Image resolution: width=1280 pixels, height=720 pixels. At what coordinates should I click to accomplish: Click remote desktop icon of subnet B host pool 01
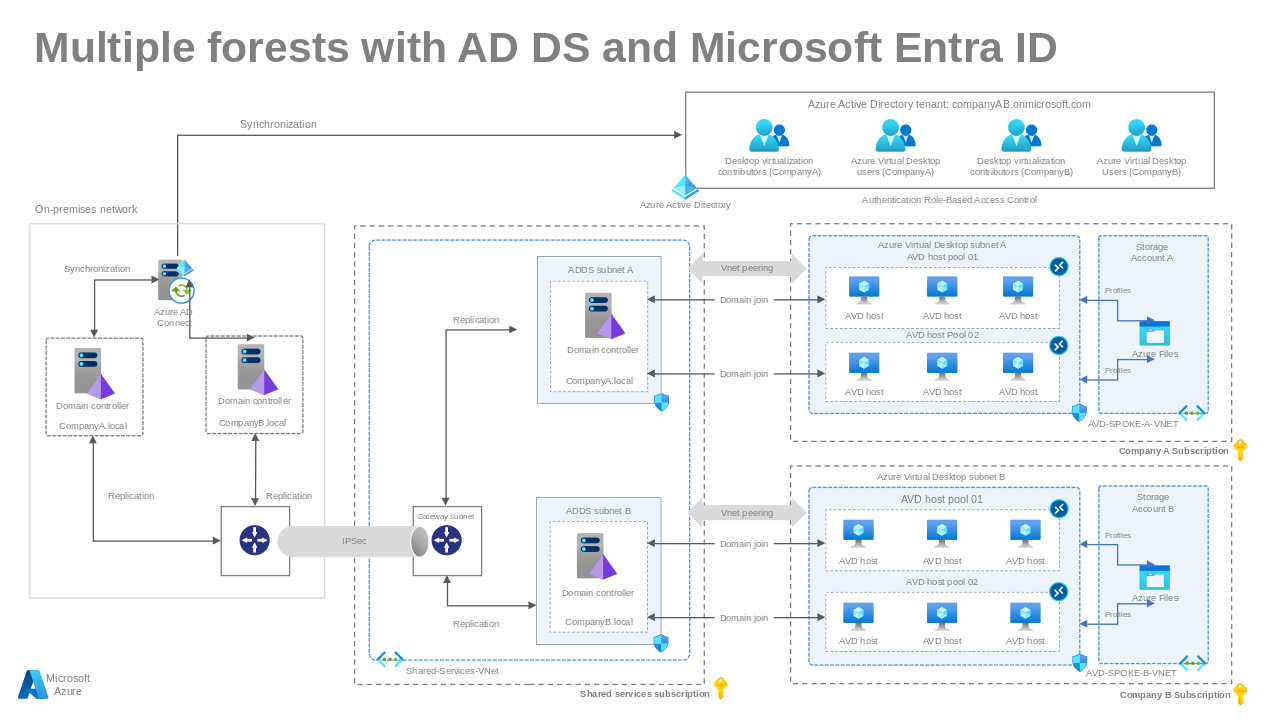1059,509
